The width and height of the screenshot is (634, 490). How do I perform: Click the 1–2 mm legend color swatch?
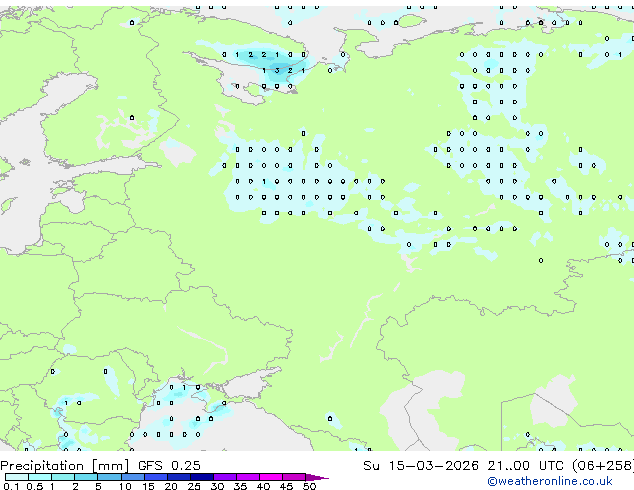tap(63, 477)
